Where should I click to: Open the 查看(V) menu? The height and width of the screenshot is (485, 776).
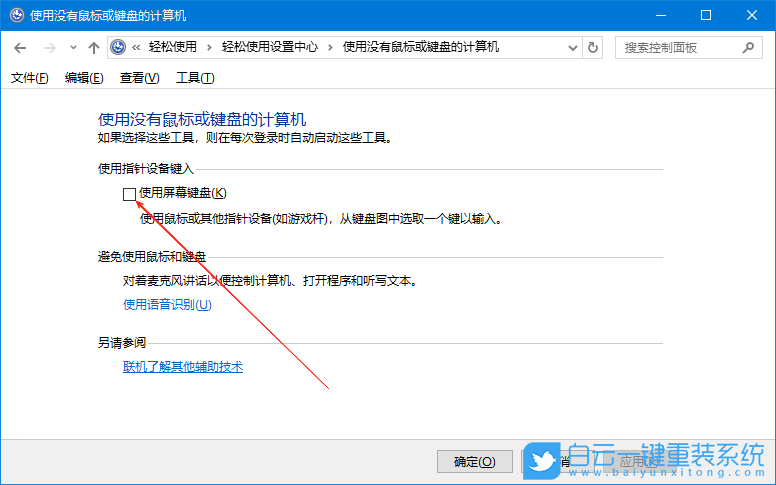pyautogui.click(x=140, y=78)
